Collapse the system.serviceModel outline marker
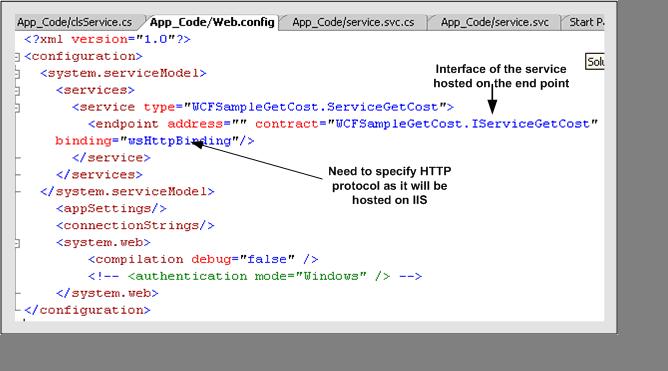 pos(17,74)
